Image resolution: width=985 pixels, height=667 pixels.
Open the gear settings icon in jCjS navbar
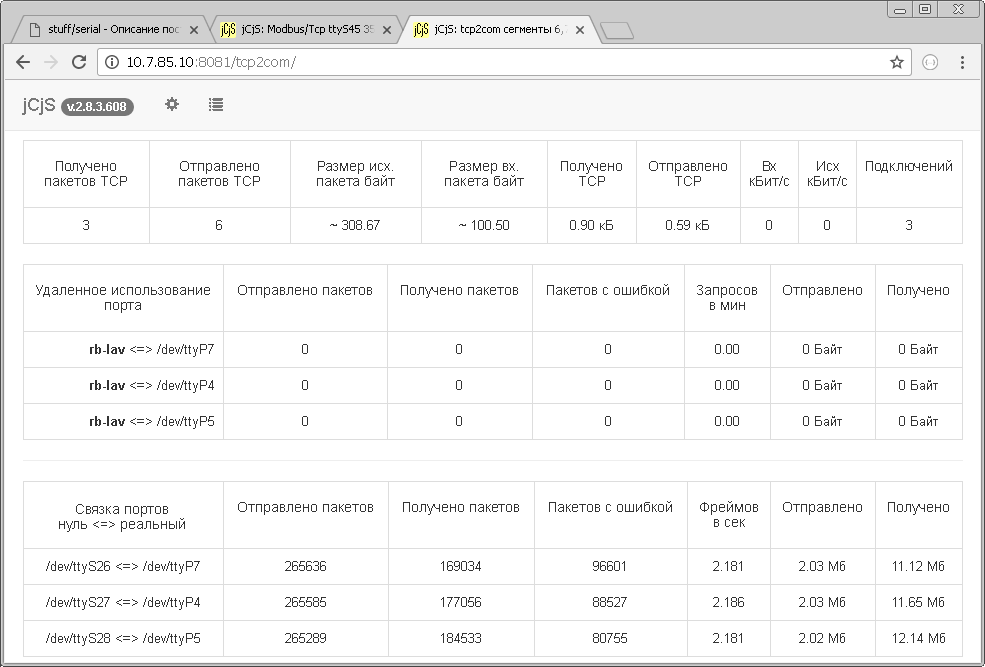tap(172, 104)
